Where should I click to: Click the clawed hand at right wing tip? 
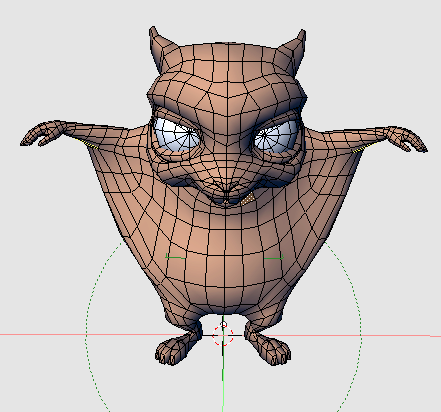[x=405, y=139]
